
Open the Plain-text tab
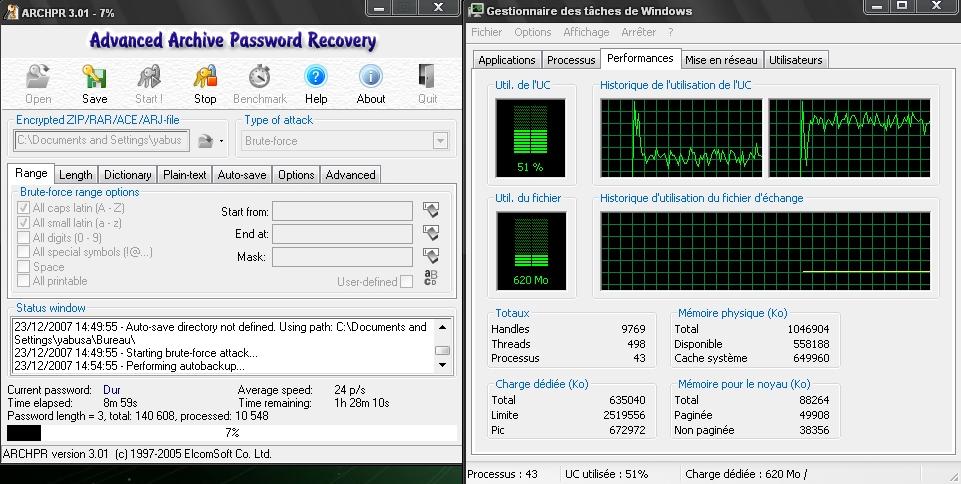pyautogui.click(x=184, y=175)
